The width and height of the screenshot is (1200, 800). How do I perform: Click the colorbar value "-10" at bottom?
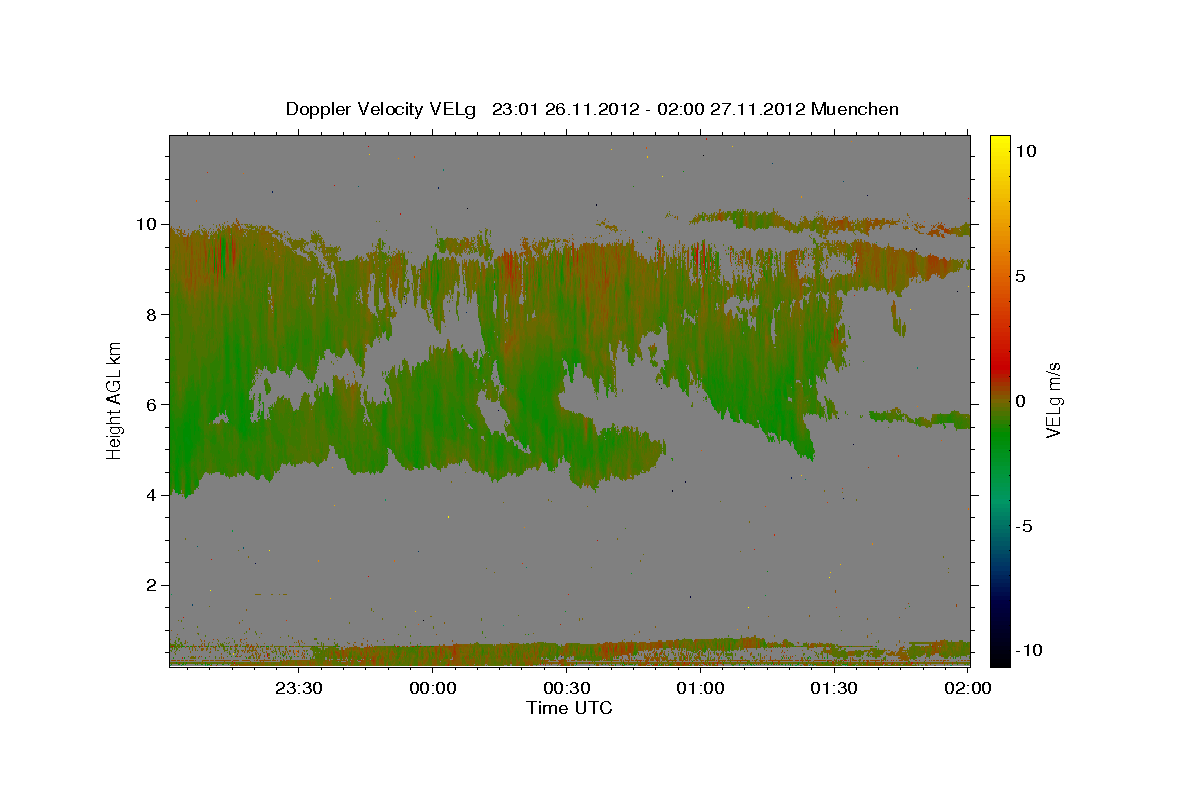point(1029,651)
